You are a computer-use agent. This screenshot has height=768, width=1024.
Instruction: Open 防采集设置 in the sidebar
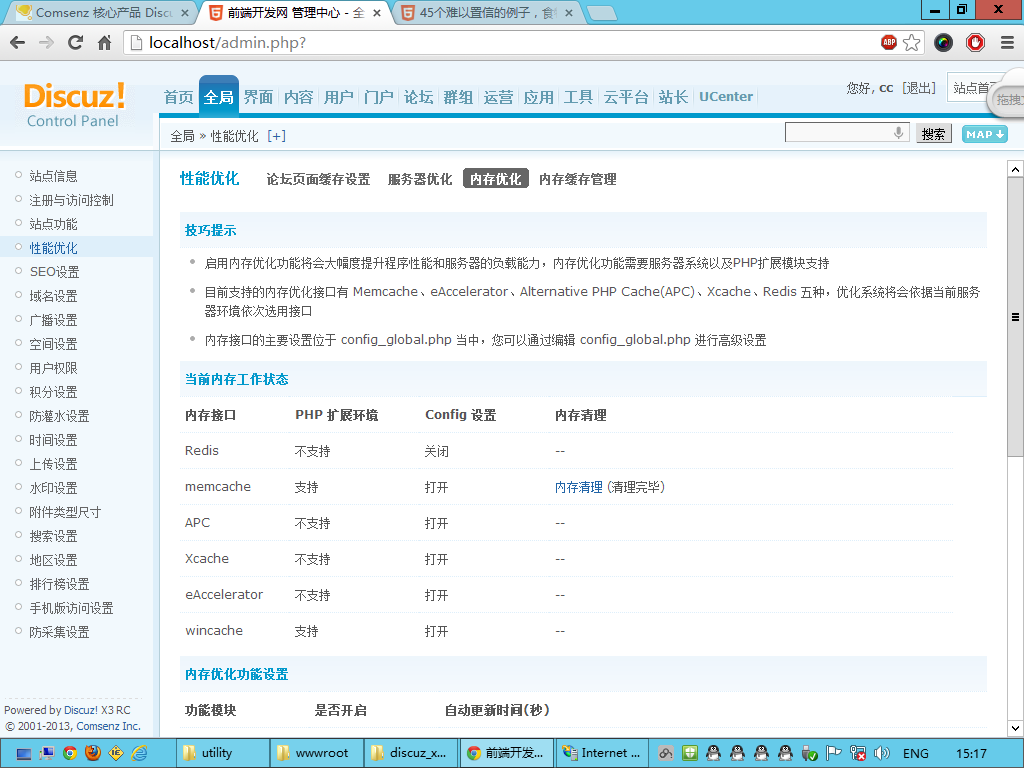click(x=59, y=632)
